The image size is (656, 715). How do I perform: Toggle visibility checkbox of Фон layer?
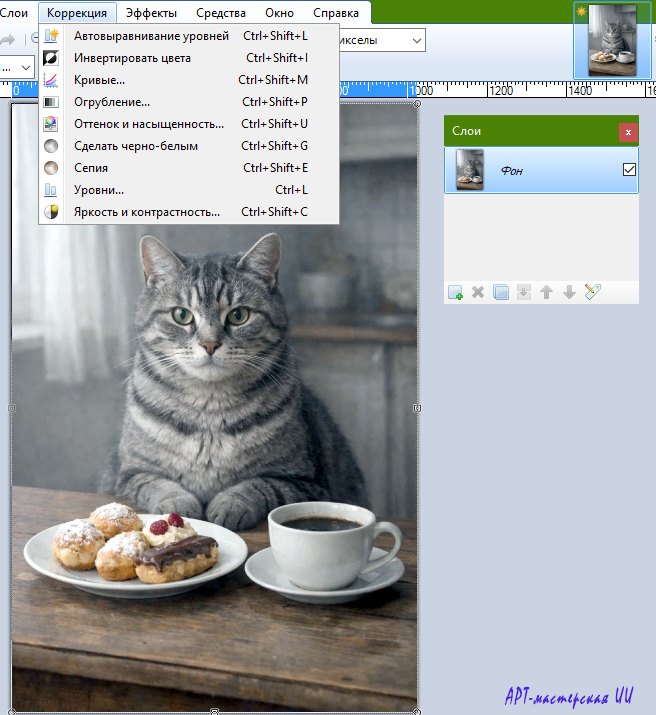point(629,170)
